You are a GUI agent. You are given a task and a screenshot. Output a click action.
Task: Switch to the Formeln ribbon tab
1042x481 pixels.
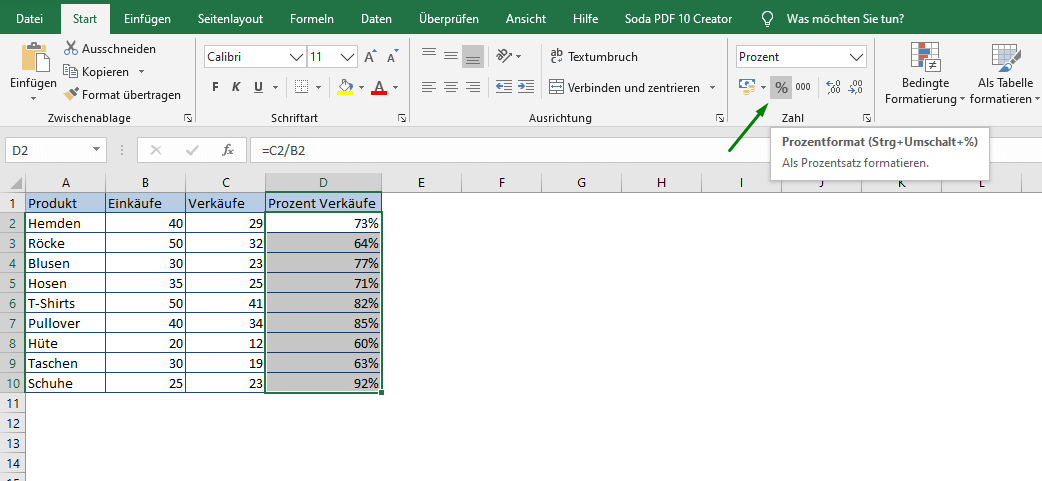312,19
